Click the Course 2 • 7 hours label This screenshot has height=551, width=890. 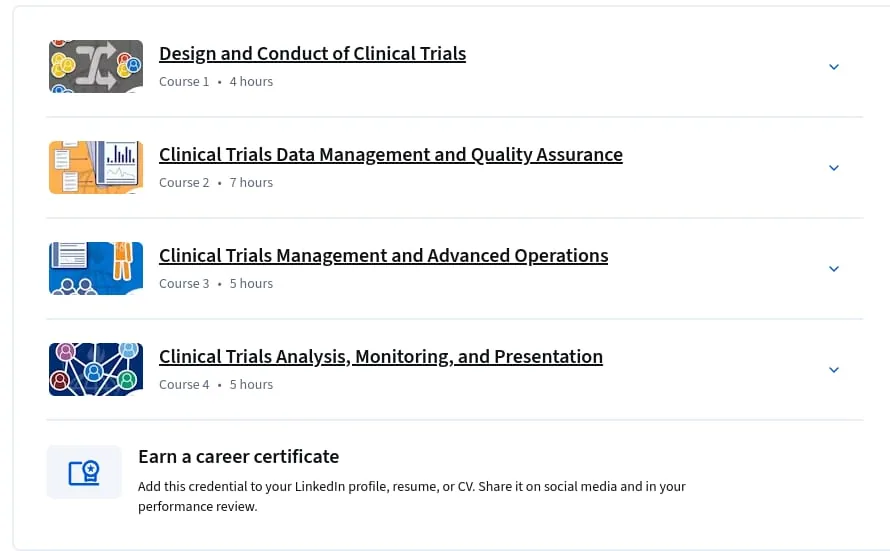tap(216, 183)
